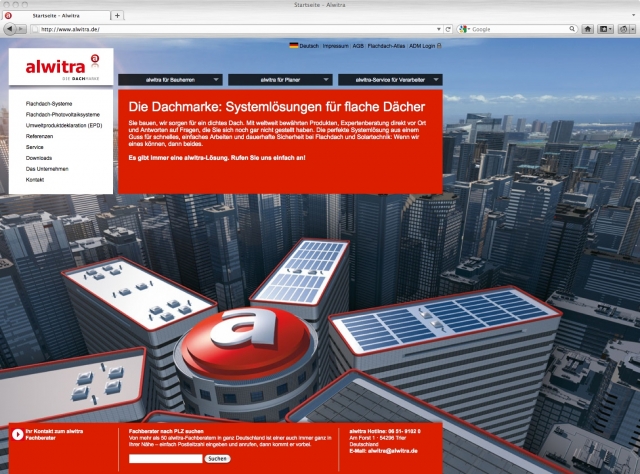
Task: Open the bookmarks sidebar toolbar icon
Action: pos(605,29)
